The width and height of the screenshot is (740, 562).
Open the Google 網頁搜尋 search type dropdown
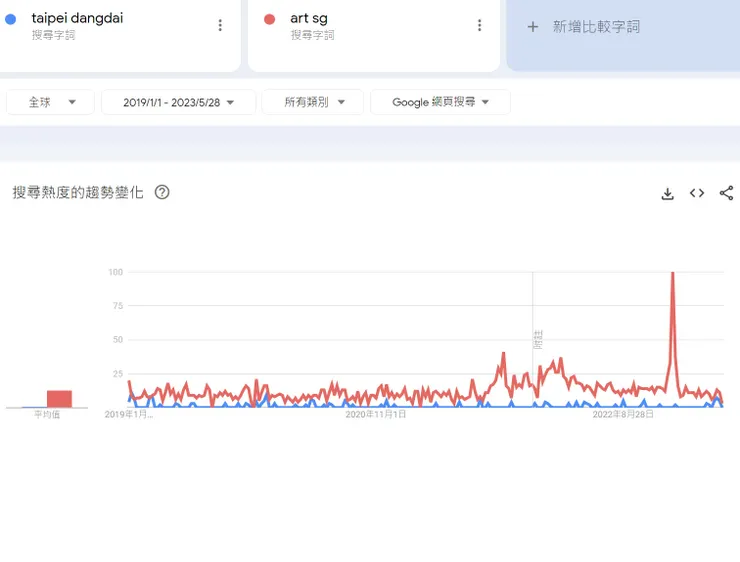[440, 102]
